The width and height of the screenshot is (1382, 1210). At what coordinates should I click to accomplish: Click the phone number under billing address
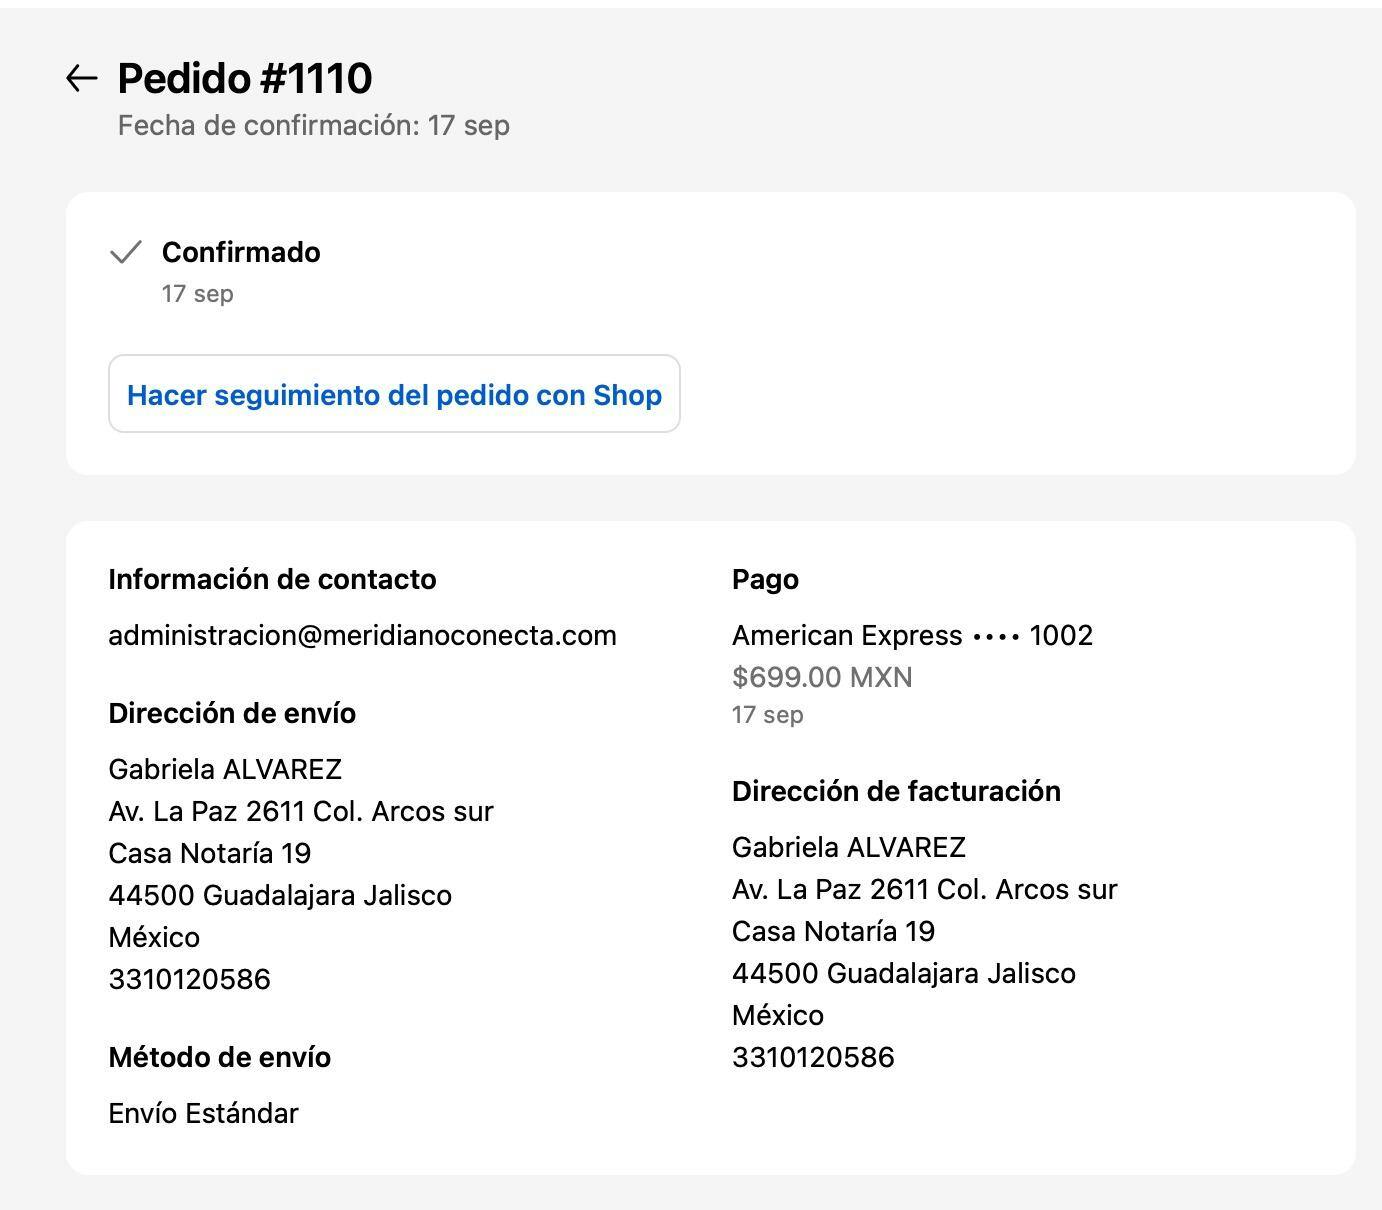[813, 1057]
